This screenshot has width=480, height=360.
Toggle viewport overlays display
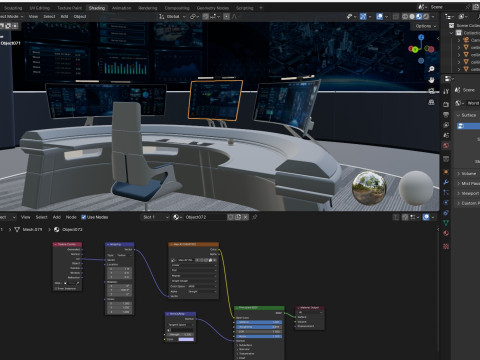(379, 16)
